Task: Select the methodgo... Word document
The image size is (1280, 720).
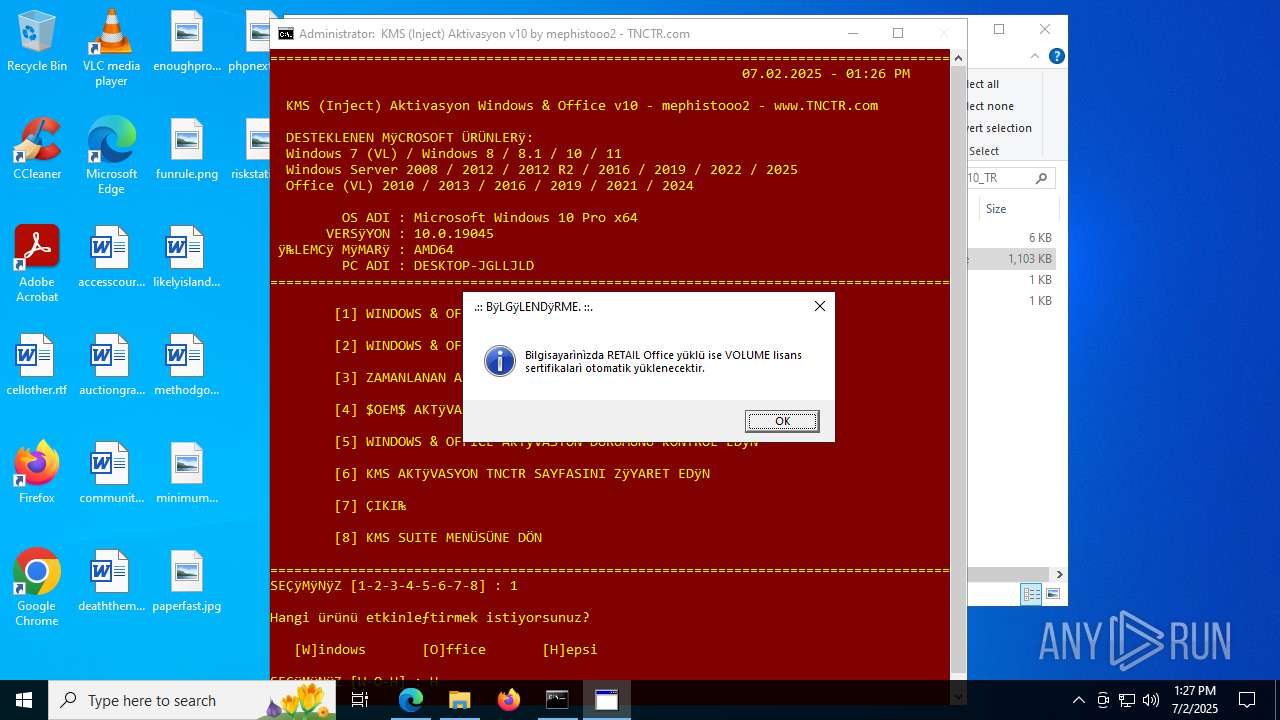Action: (187, 365)
